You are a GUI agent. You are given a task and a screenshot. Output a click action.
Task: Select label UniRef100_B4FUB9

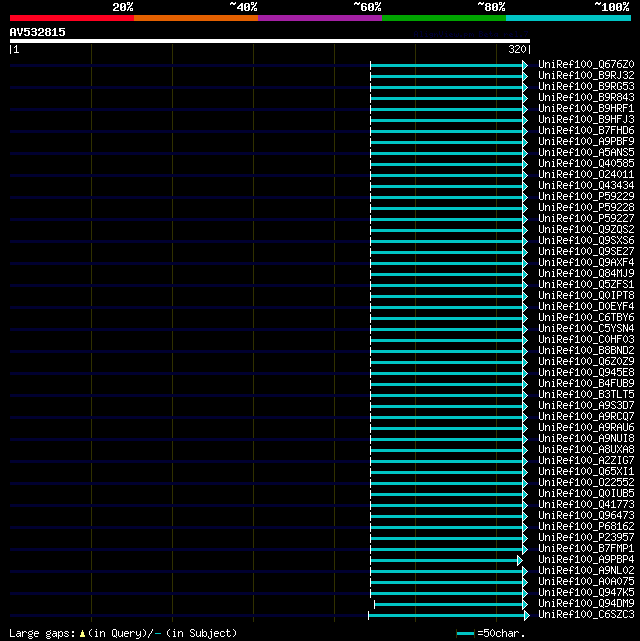tap(586, 383)
